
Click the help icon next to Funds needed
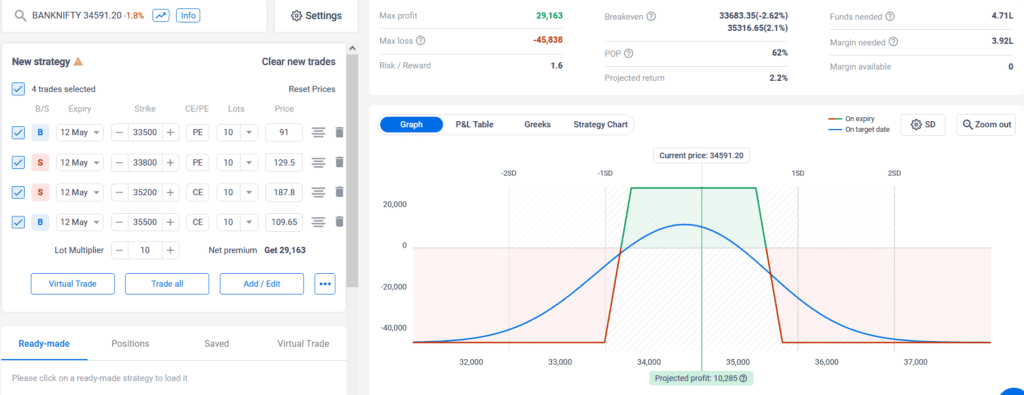(890, 16)
